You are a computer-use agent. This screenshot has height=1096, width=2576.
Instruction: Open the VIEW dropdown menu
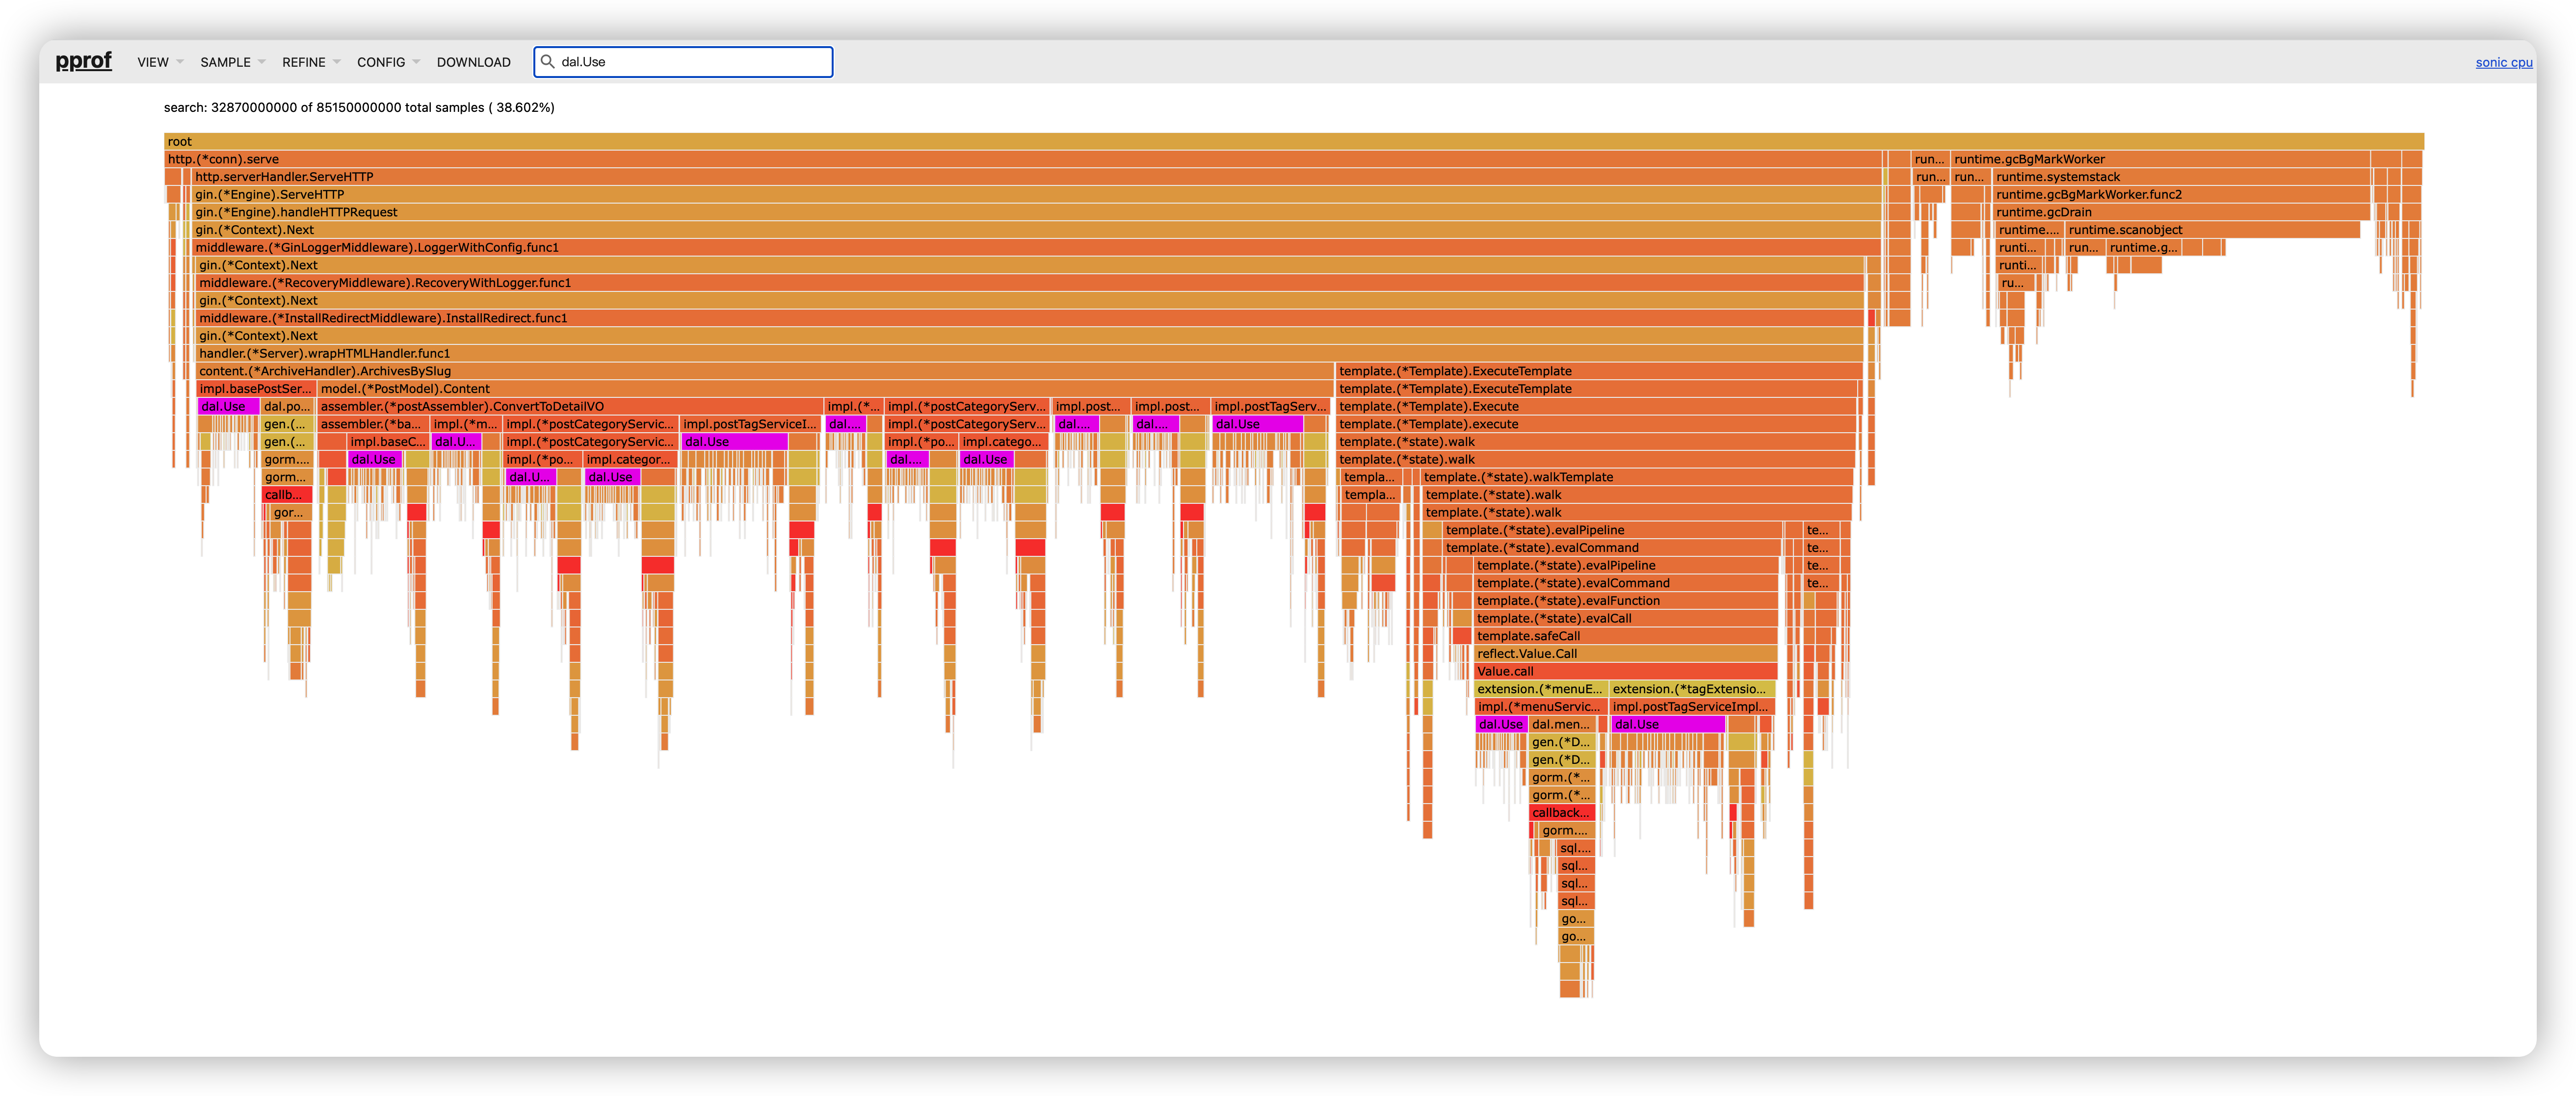point(160,62)
